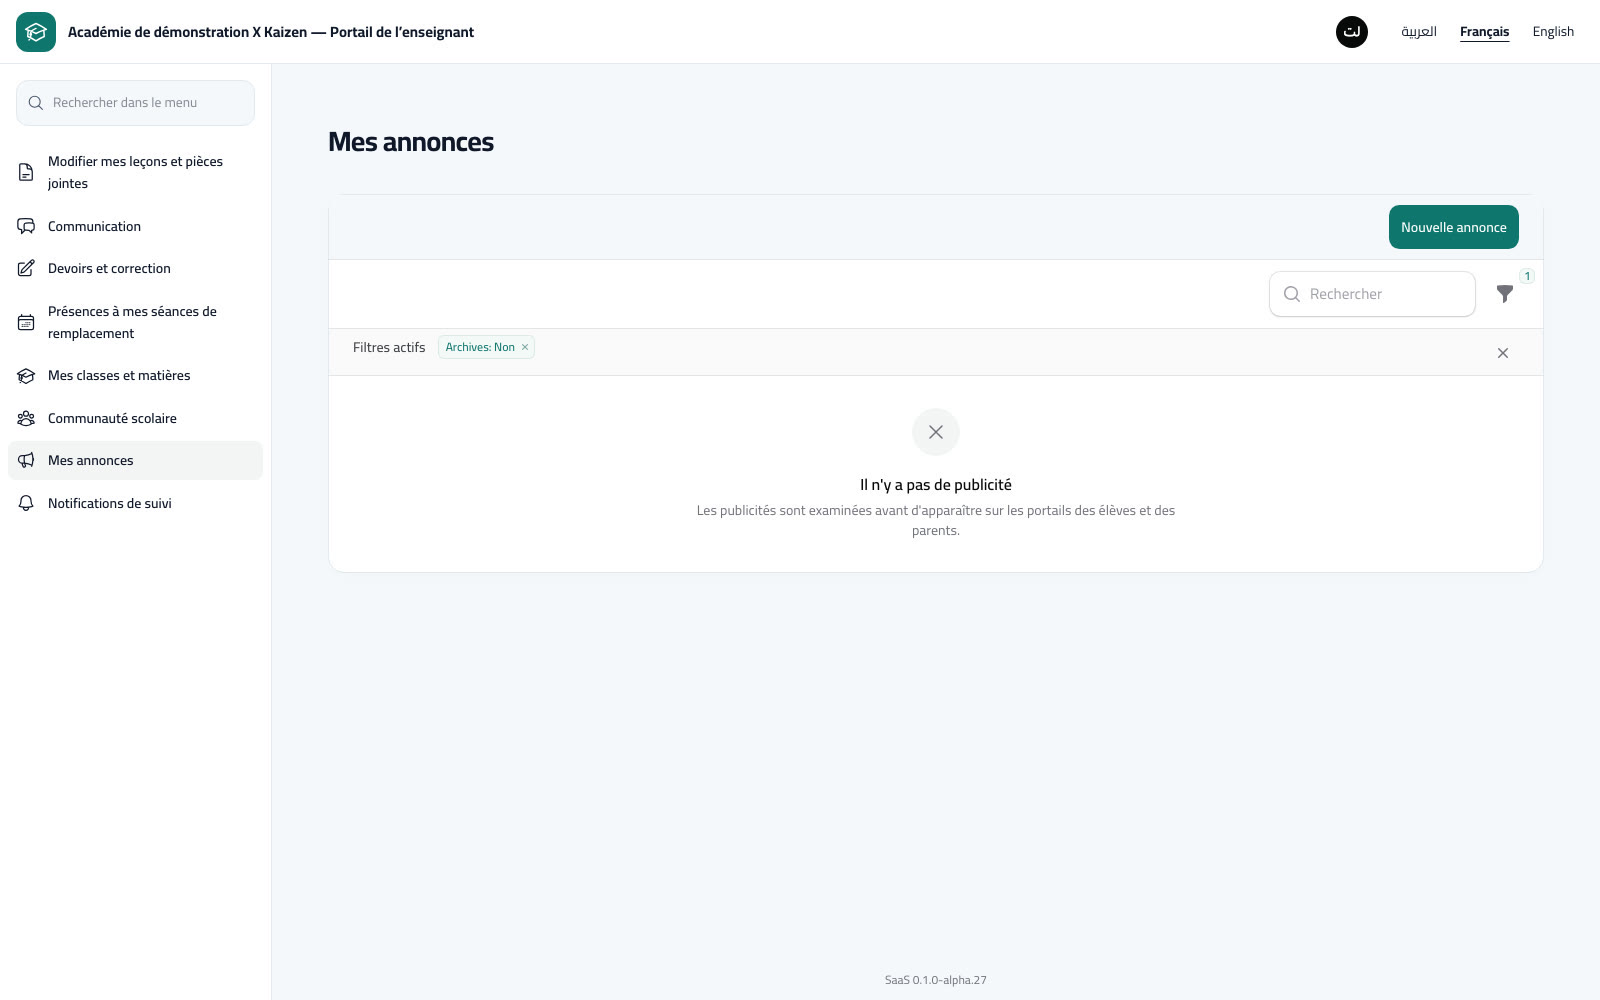
Task: Select the Français language link
Action: pyautogui.click(x=1484, y=32)
